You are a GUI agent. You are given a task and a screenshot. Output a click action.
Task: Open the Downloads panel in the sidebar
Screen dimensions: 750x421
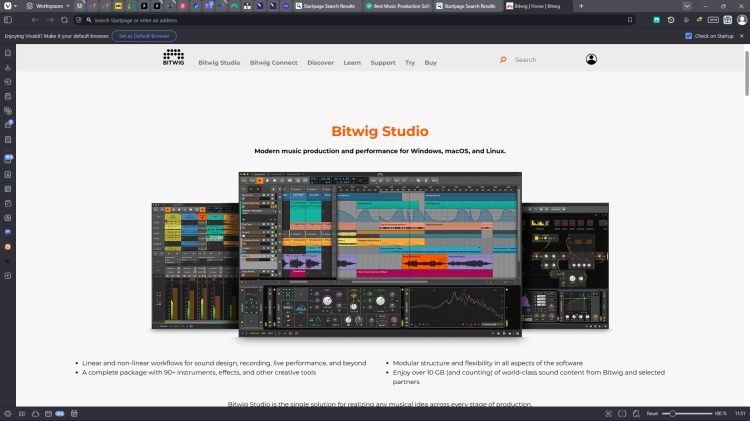point(8,67)
